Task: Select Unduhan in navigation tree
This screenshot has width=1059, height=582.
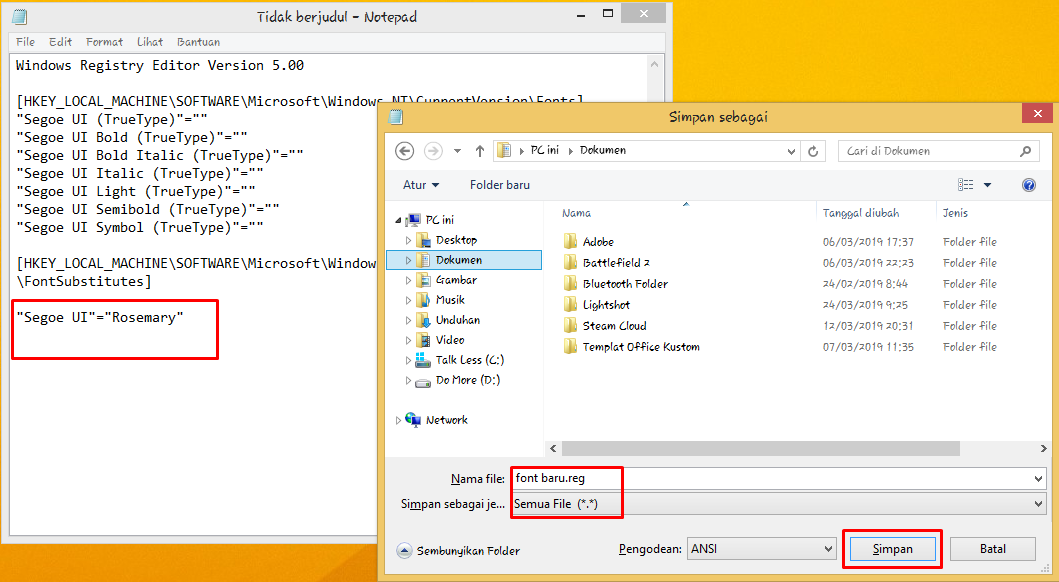Action: 458,320
